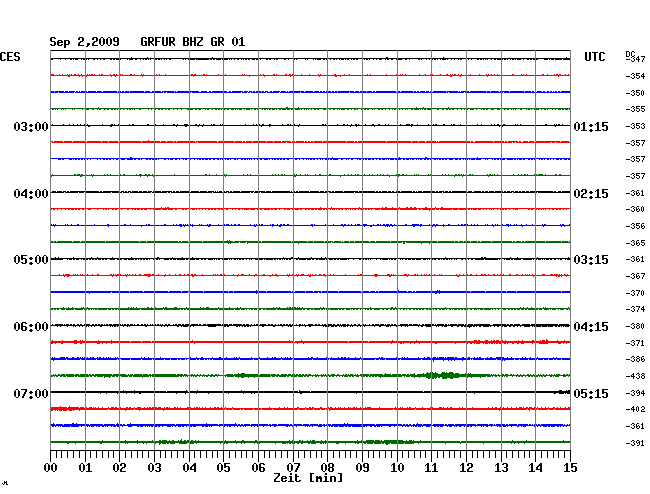Click the "UTC" column header
This screenshot has height=494, width=650.
click(x=594, y=57)
